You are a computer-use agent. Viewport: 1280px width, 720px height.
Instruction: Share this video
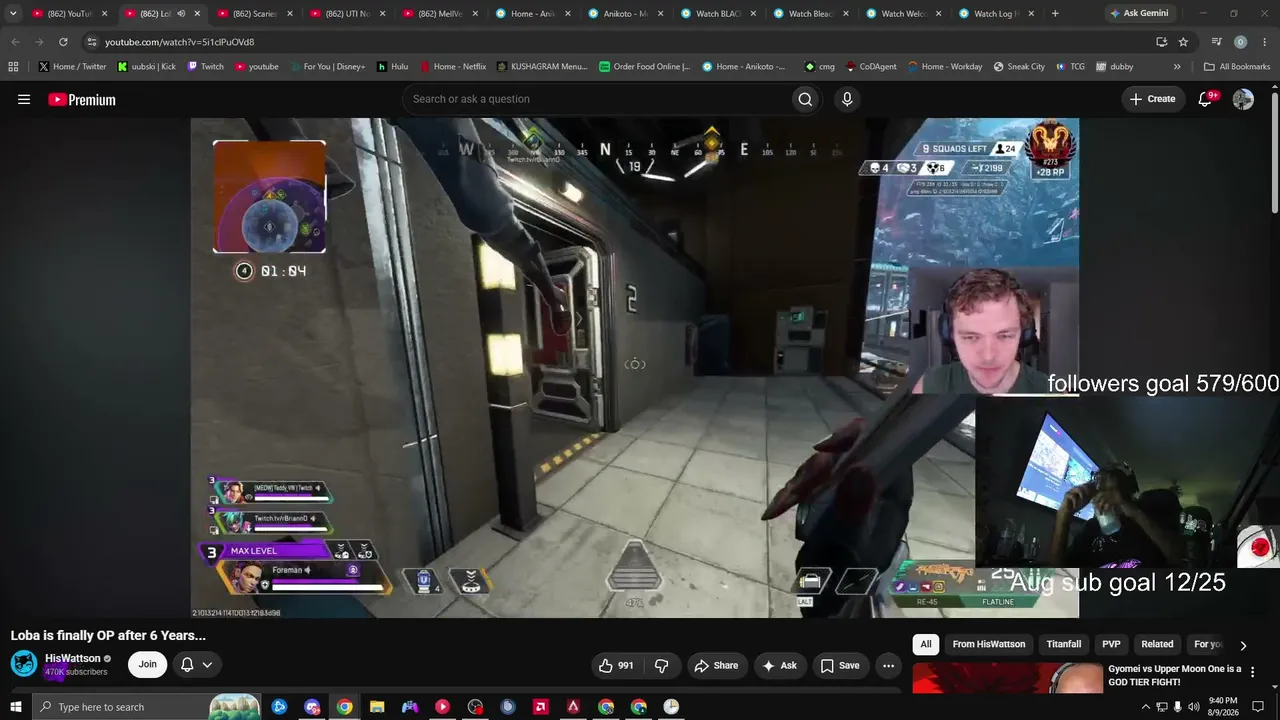[716, 665]
